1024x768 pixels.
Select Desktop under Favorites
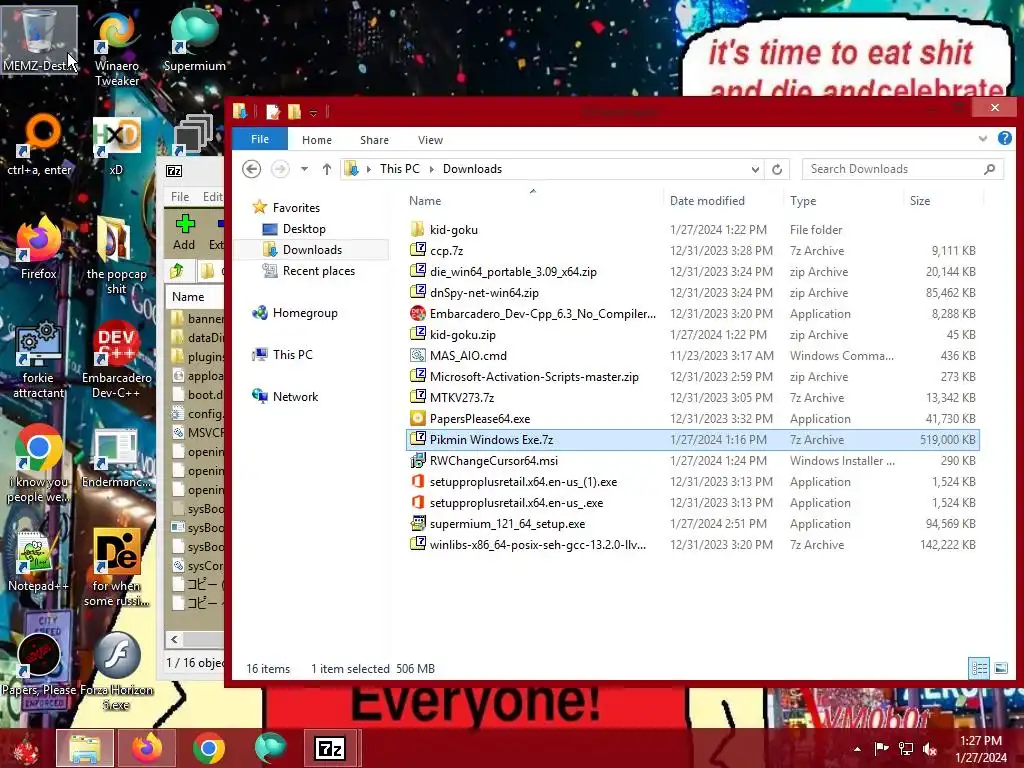click(x=304, y=229)
